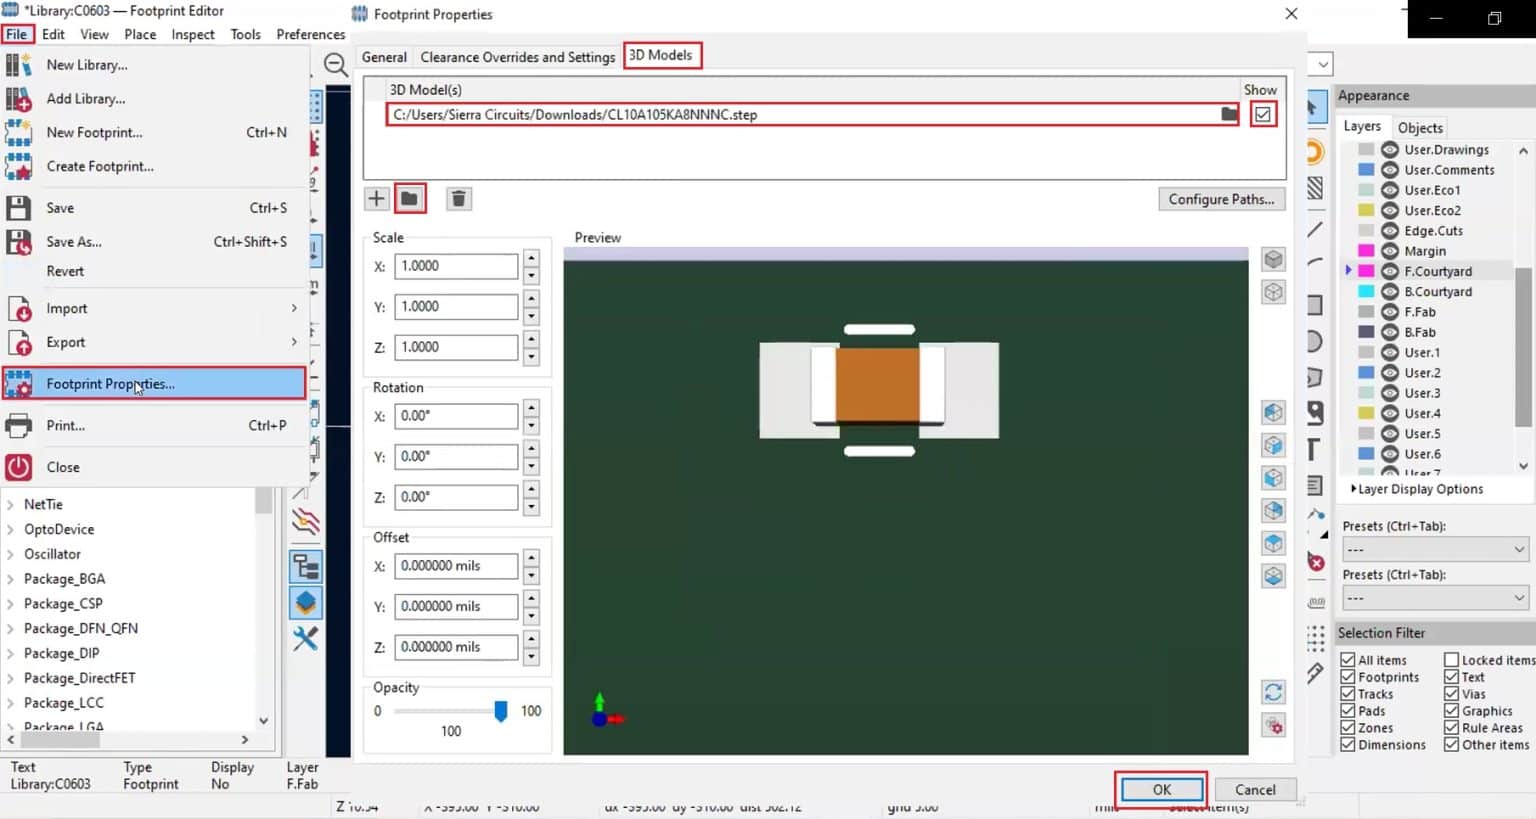Open the preview settings gear icon
The width and height of the screenshot is (1536, 819).
click(x=1273, y=725)
